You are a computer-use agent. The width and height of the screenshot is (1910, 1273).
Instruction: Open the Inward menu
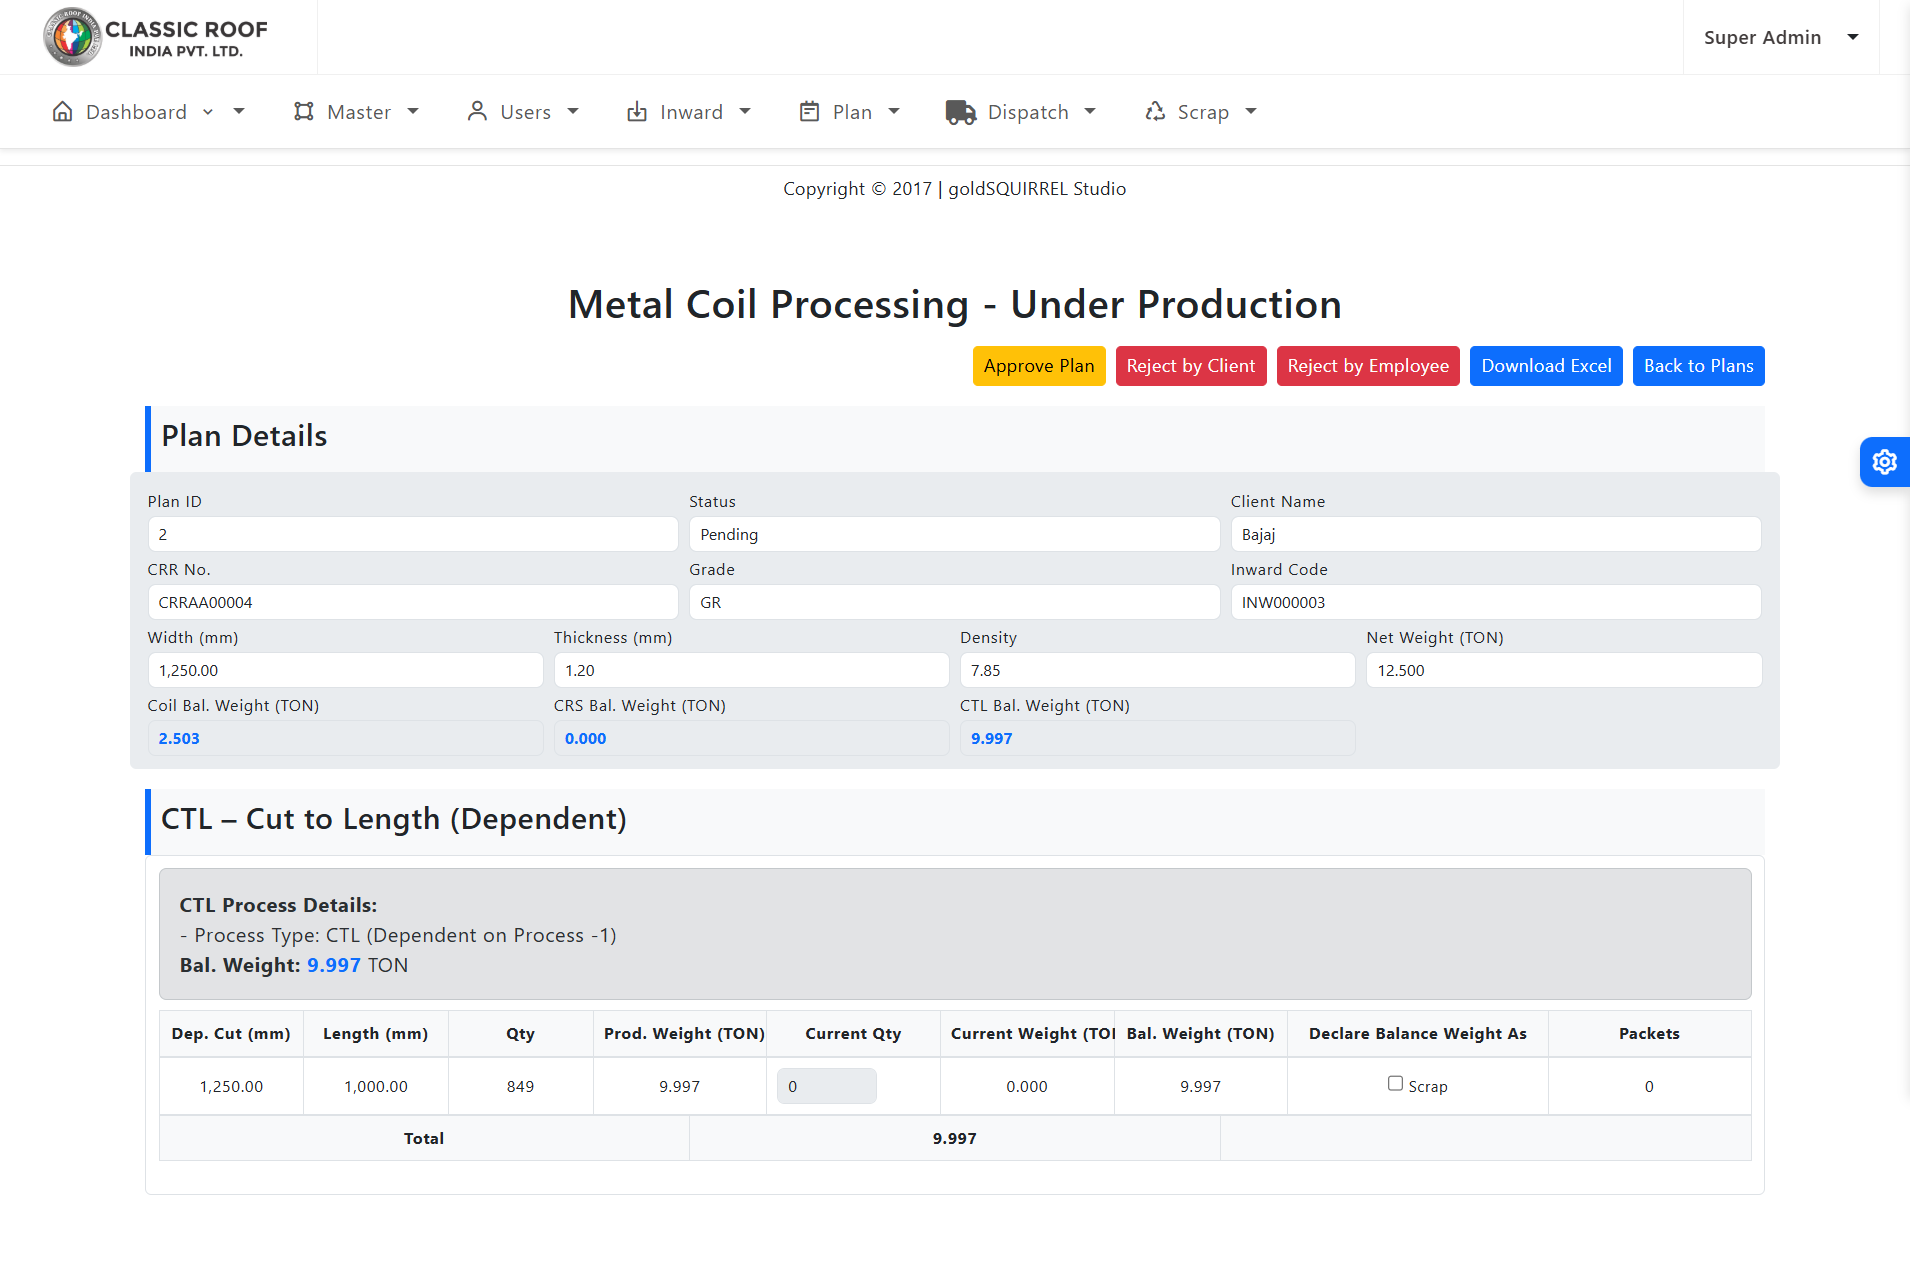click(x=690, y=112)
